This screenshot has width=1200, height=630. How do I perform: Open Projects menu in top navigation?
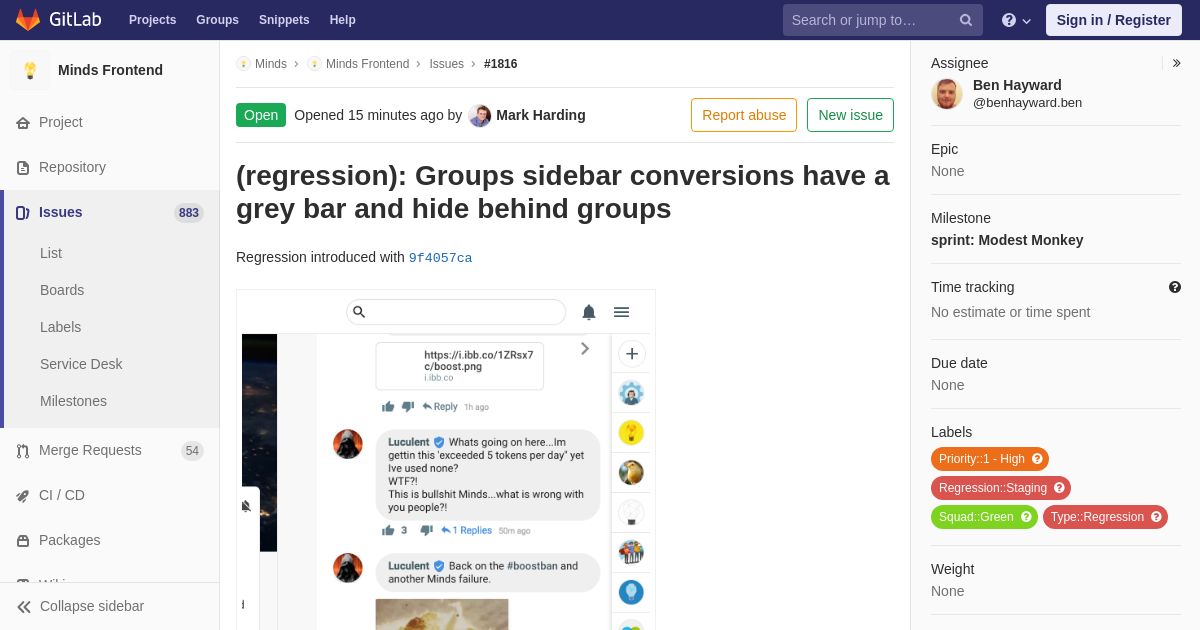[152, 20]
